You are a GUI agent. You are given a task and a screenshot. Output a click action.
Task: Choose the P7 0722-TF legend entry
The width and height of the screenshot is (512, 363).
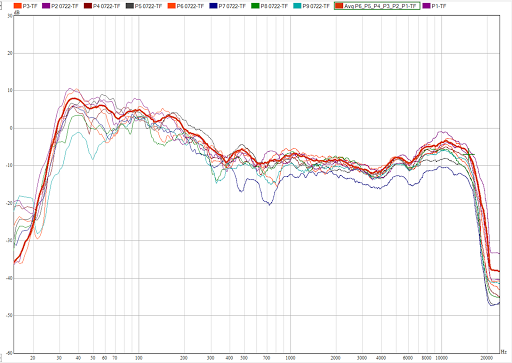coord(228,6)
